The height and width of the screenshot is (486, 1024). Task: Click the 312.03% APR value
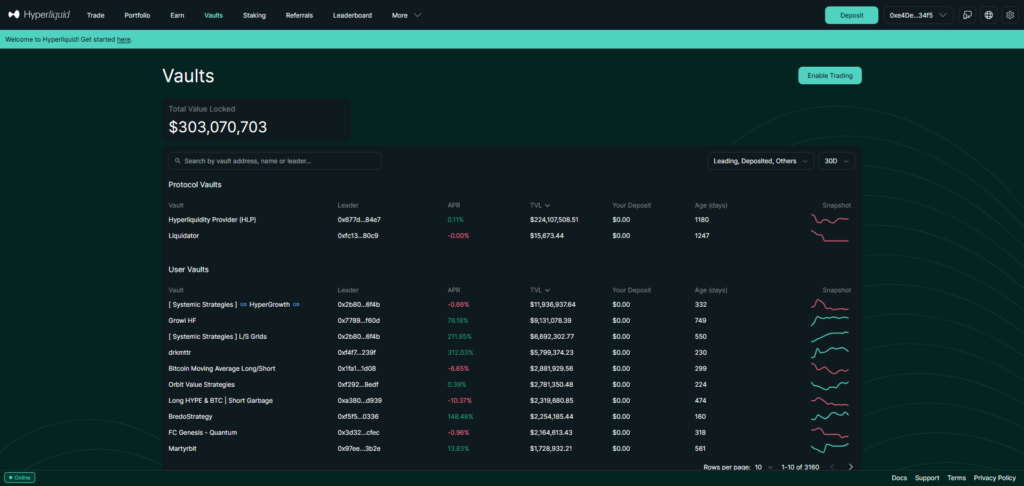click(460, 352)
